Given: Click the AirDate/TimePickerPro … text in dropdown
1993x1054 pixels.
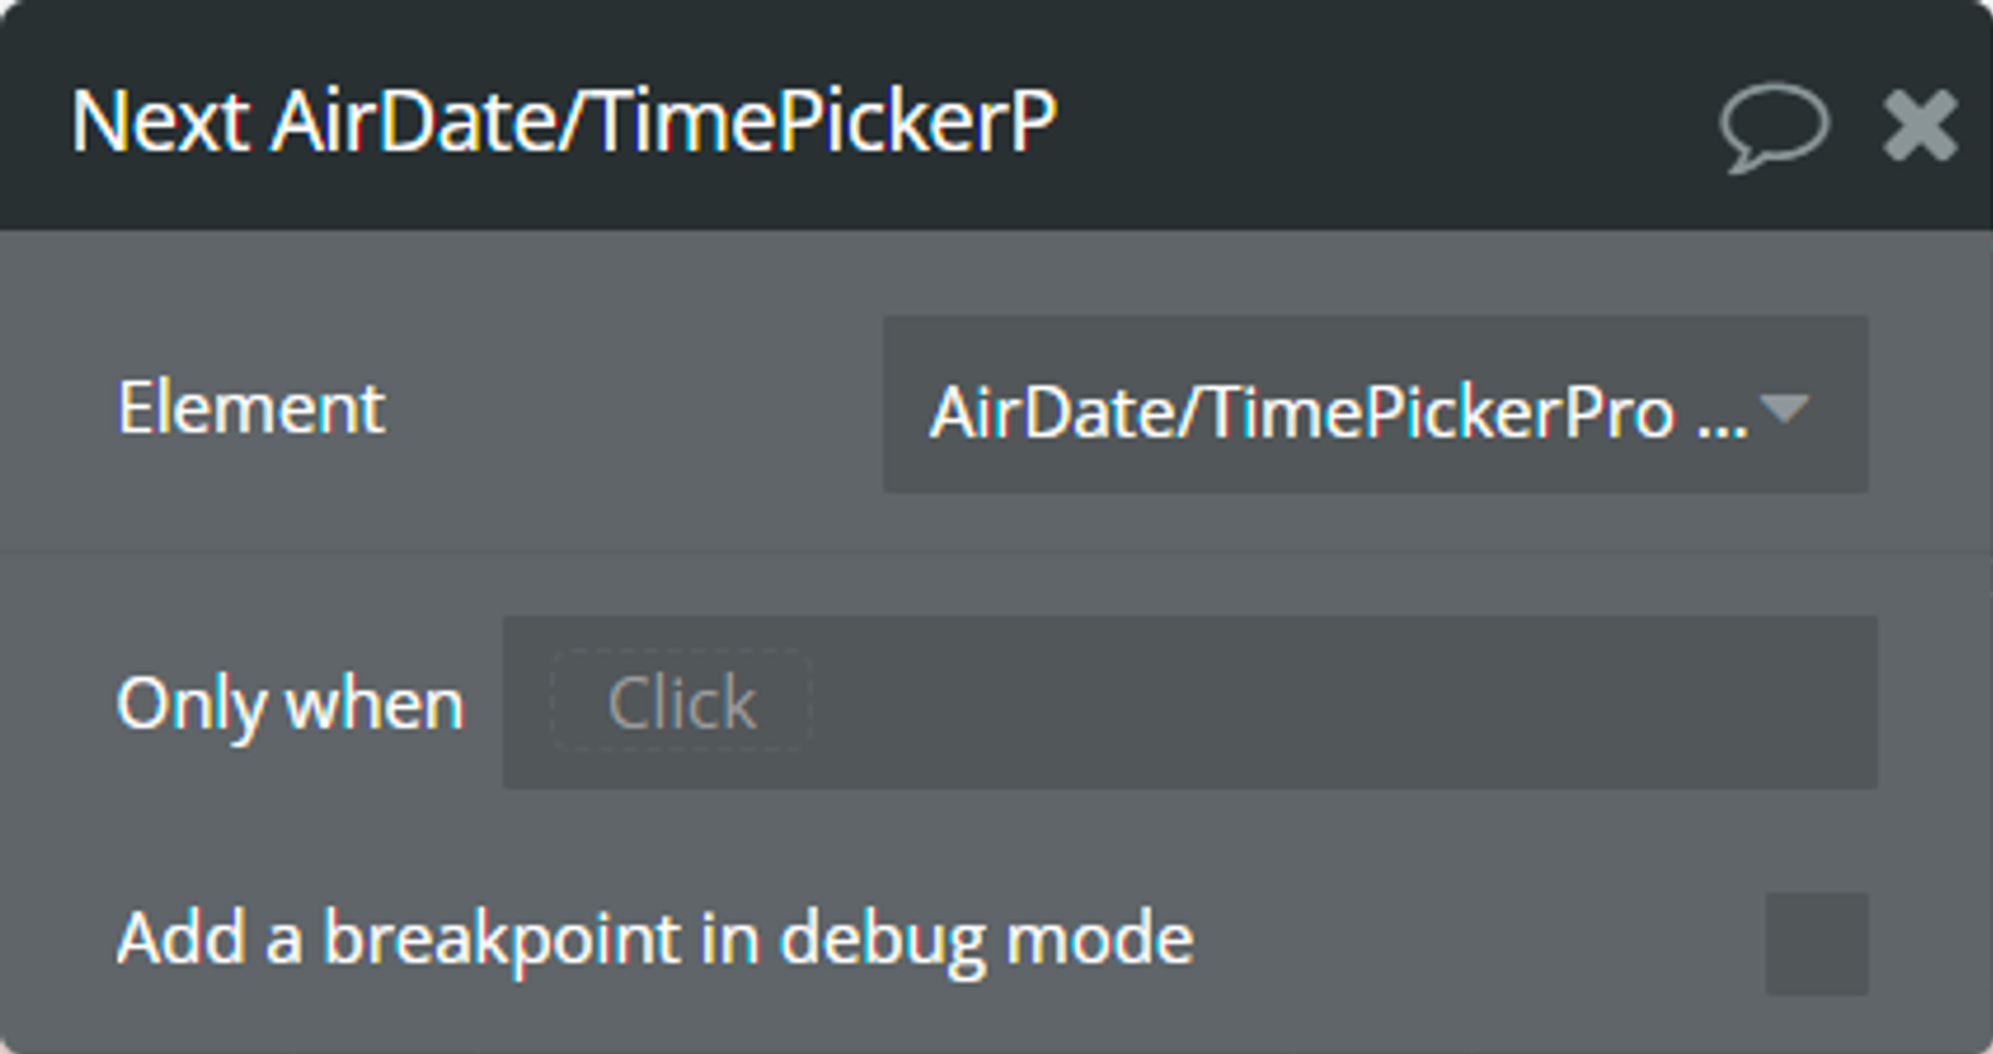Looking at the screenshot, I should pos(1339,412).
